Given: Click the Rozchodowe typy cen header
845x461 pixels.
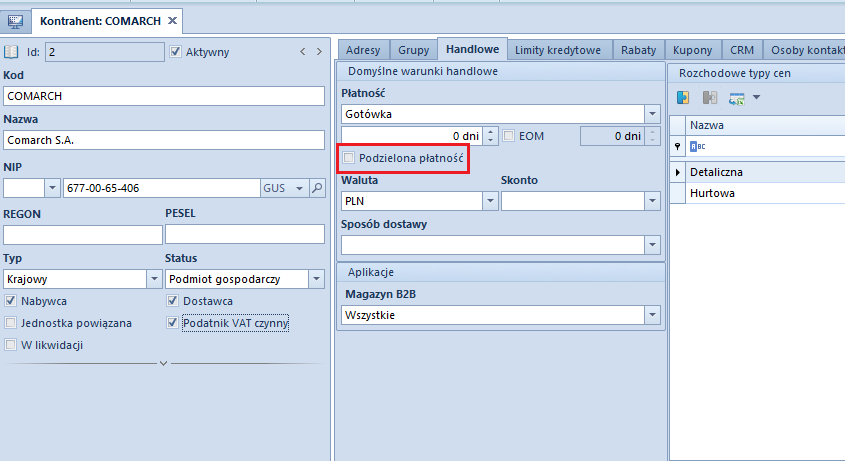Looking at the screenshot, I should [757, 73].
